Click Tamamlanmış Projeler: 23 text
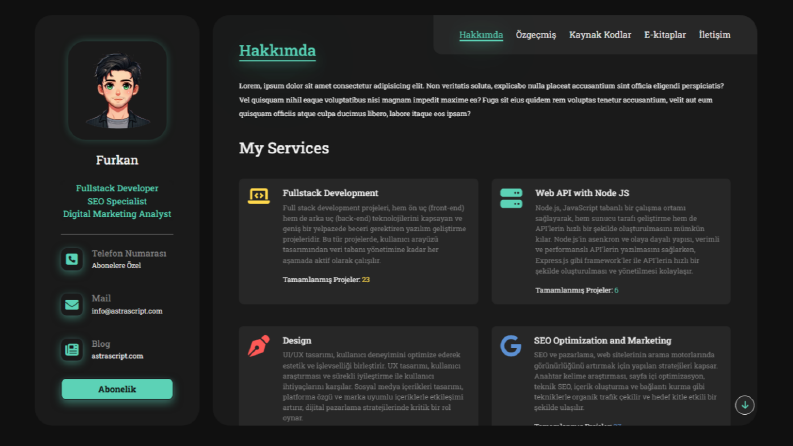The image size is (793, 446). pyautogui.click(x=326, y=280)
